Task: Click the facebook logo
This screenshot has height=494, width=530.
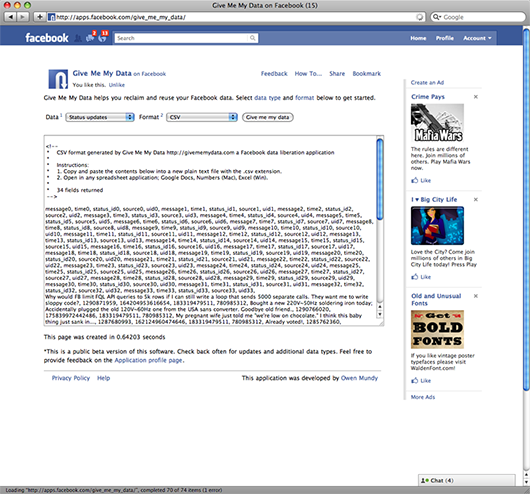Action: (47, 38)
